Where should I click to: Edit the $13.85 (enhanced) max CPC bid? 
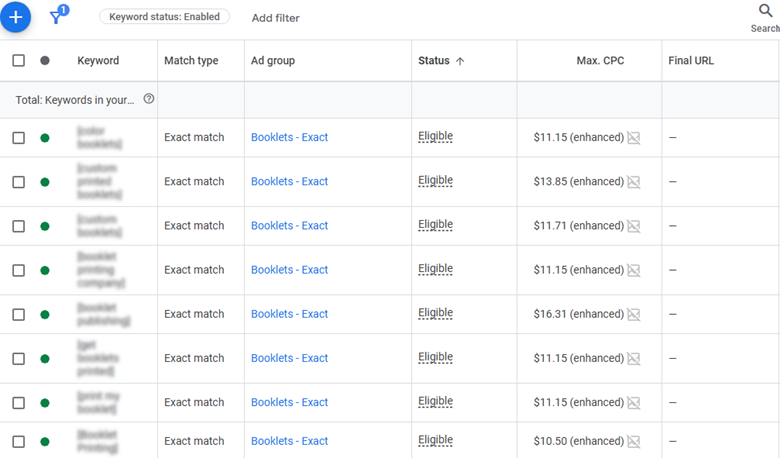tap(579, 182)
